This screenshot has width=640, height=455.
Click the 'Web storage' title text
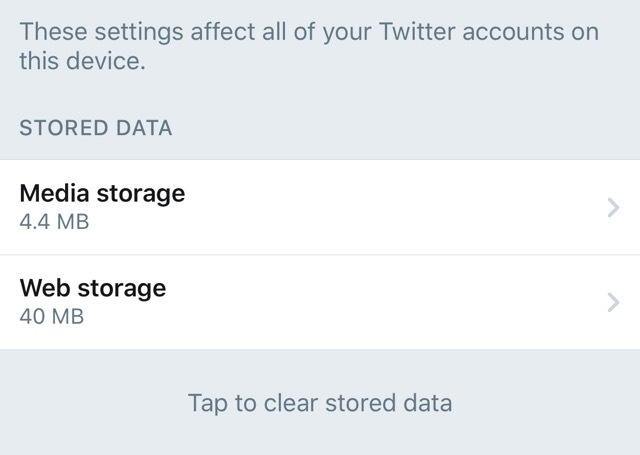[x=92, y=288]
